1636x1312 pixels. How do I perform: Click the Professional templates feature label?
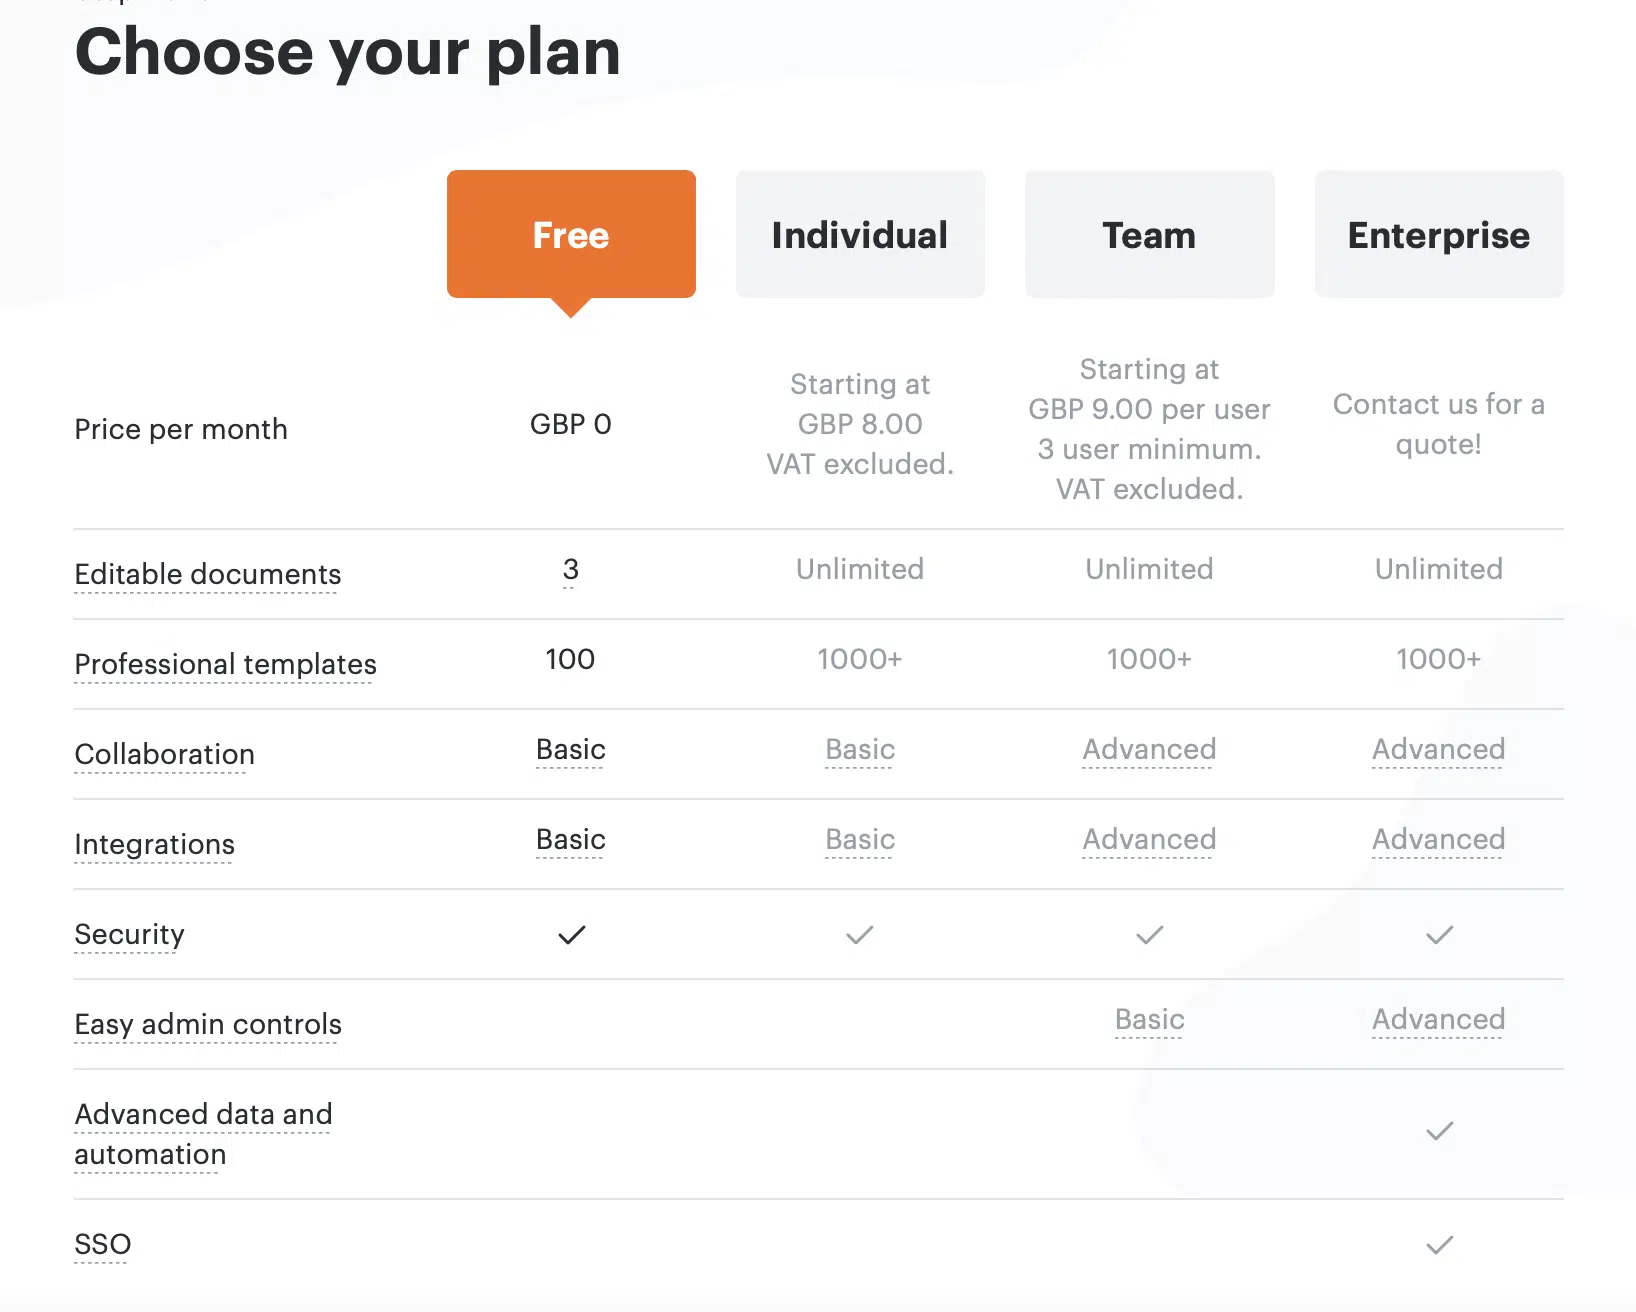click(x=225, y=664)
